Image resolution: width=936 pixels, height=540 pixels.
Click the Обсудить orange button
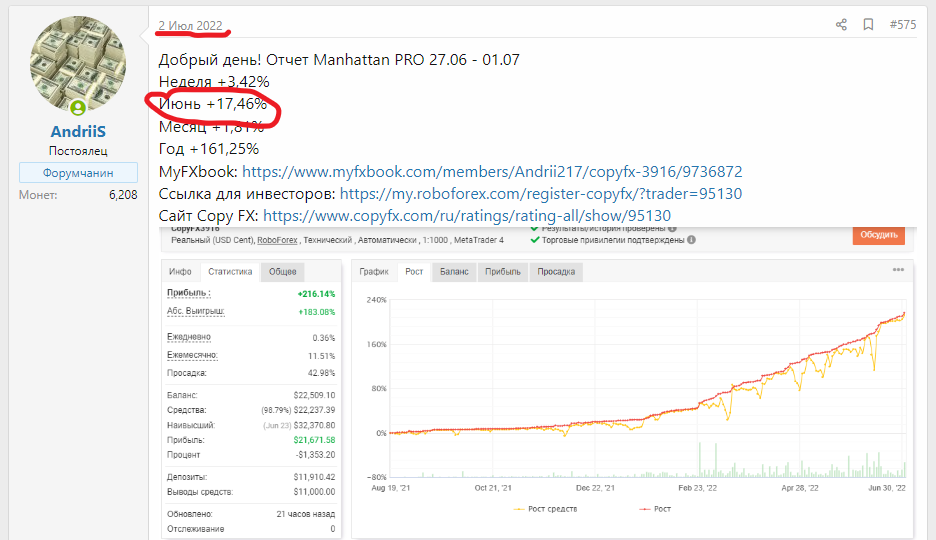click(x=879, y=234)
